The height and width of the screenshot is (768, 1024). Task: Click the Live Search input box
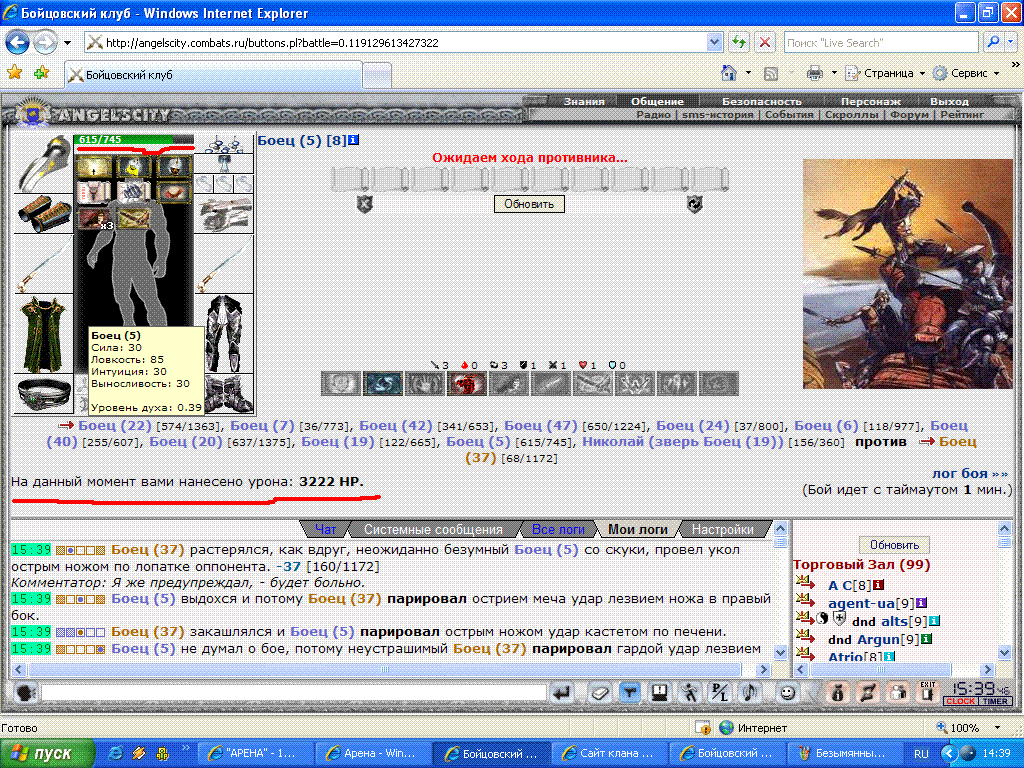(x=881, y=43)
